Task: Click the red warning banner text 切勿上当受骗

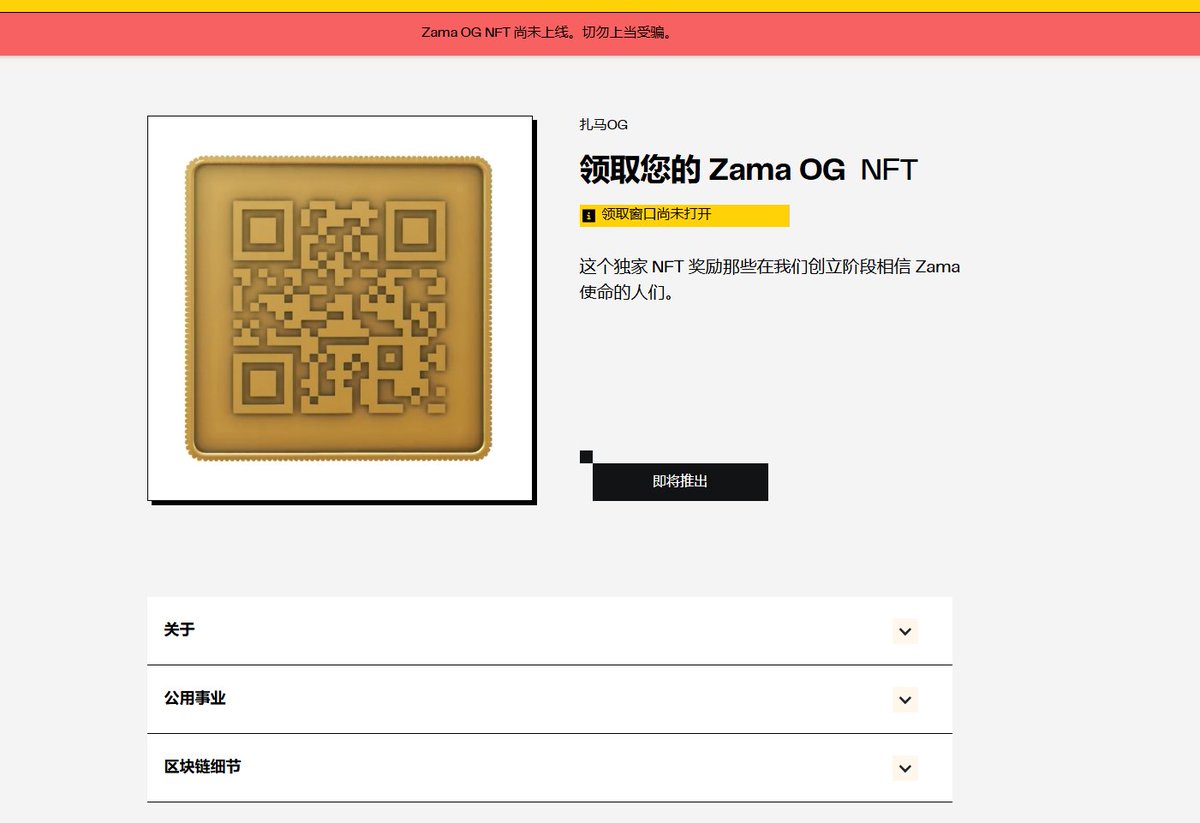Action: [626, 32]
